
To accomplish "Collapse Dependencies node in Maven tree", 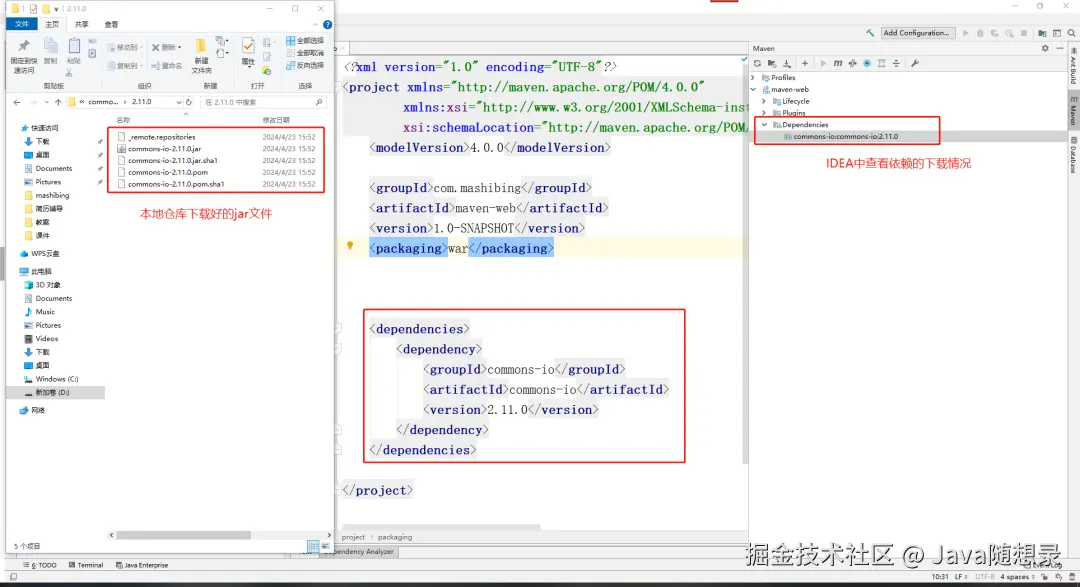I will point(764,125).
